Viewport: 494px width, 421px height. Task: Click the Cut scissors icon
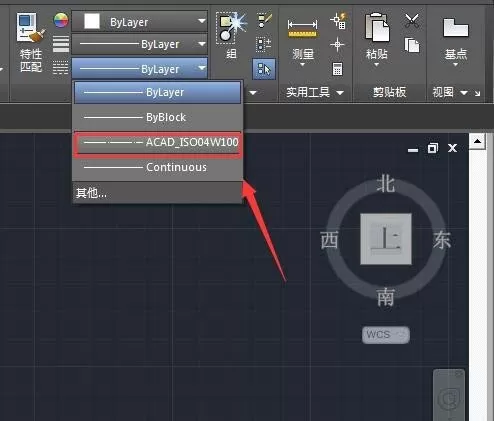tap(412, 21)
